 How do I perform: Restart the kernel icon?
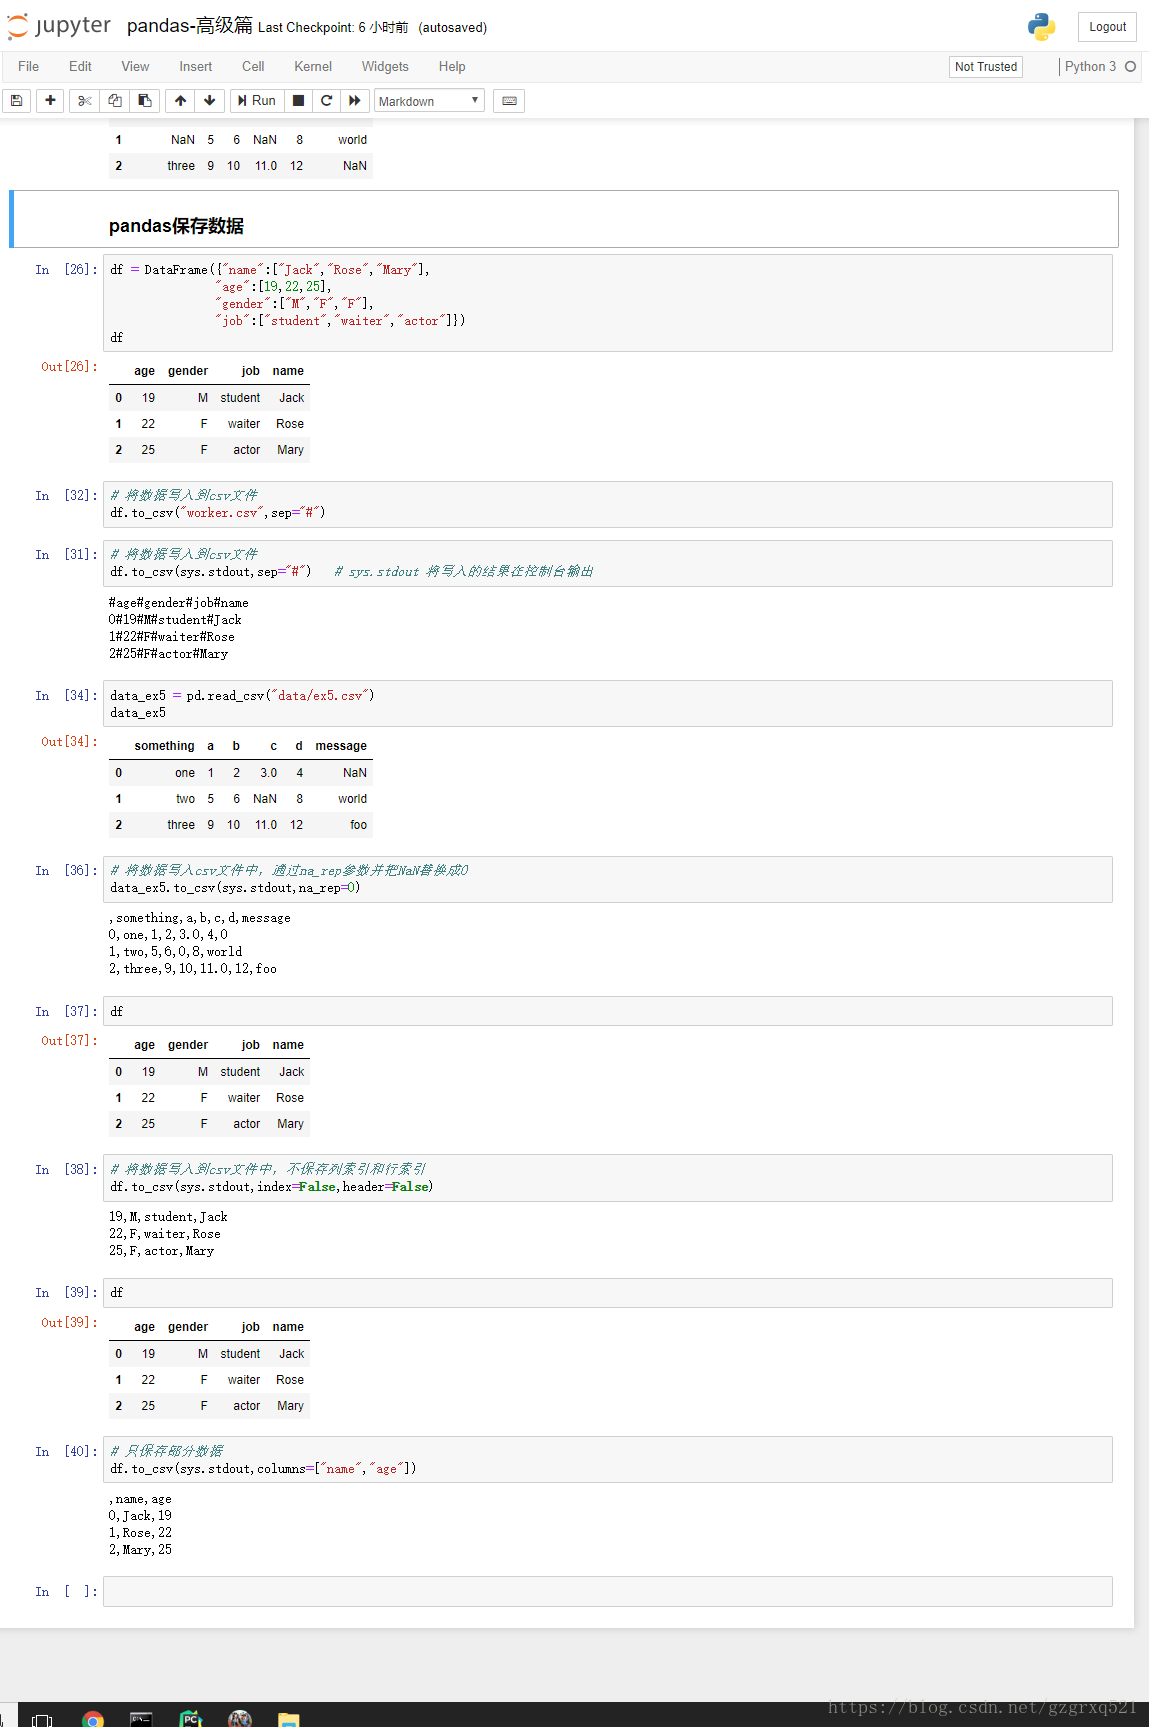[326, 101]
